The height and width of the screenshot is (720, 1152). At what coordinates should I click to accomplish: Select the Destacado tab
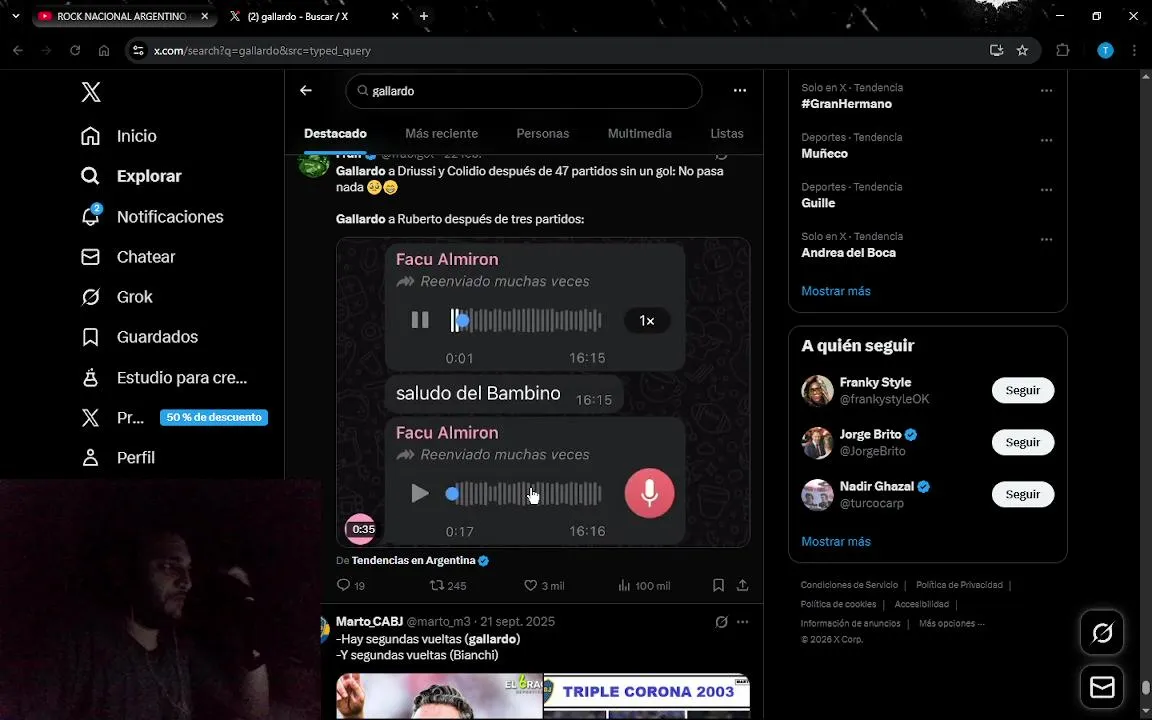[x=335, y=134]
